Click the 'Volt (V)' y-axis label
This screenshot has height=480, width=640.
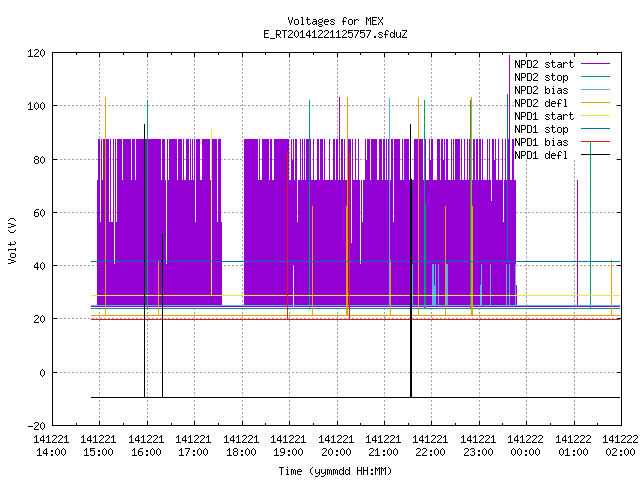tap(12, 240)
